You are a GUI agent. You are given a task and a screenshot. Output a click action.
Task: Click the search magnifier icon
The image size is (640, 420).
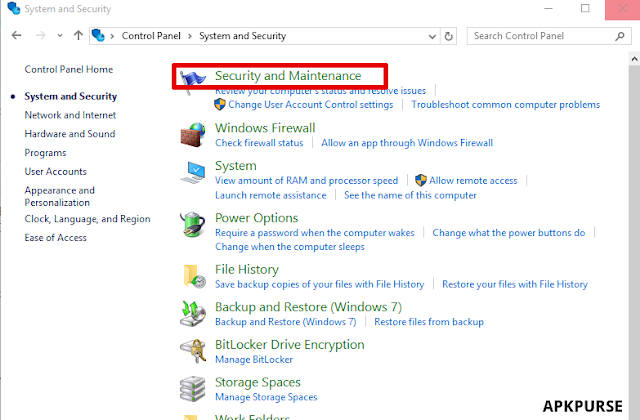coord(620,36)
